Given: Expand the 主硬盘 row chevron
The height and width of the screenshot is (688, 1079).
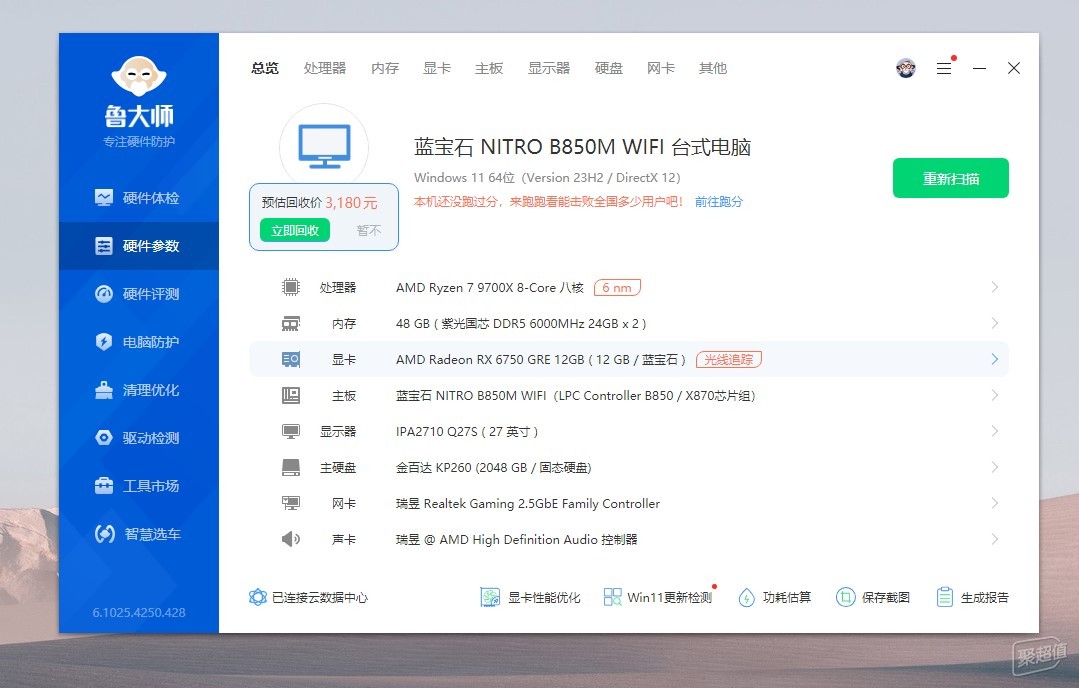Looking at the screenshot, I should [994, 467].
